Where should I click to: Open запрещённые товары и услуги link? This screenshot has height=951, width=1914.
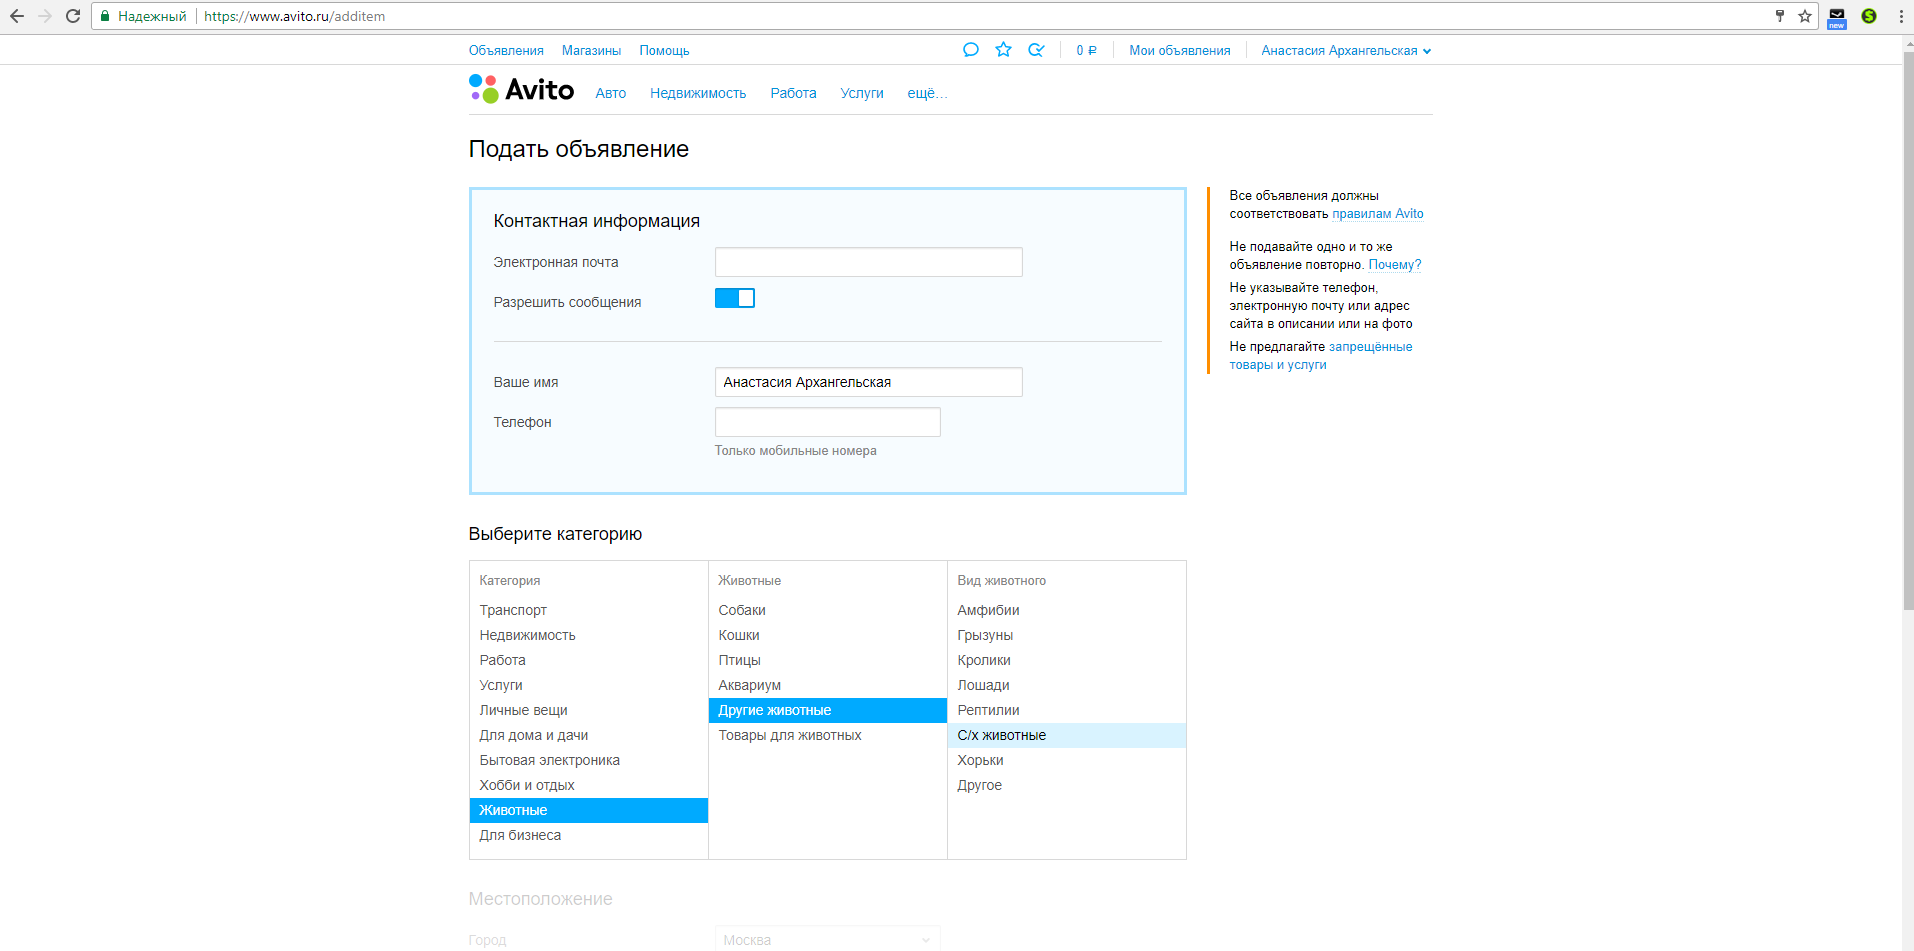point(1321,356)
